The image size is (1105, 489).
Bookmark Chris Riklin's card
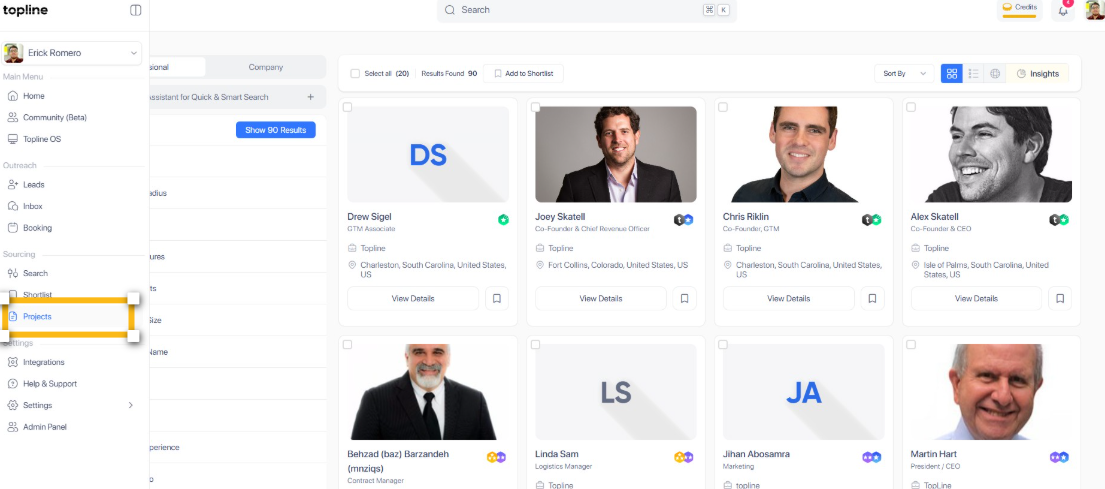click(x=872, y=299)
